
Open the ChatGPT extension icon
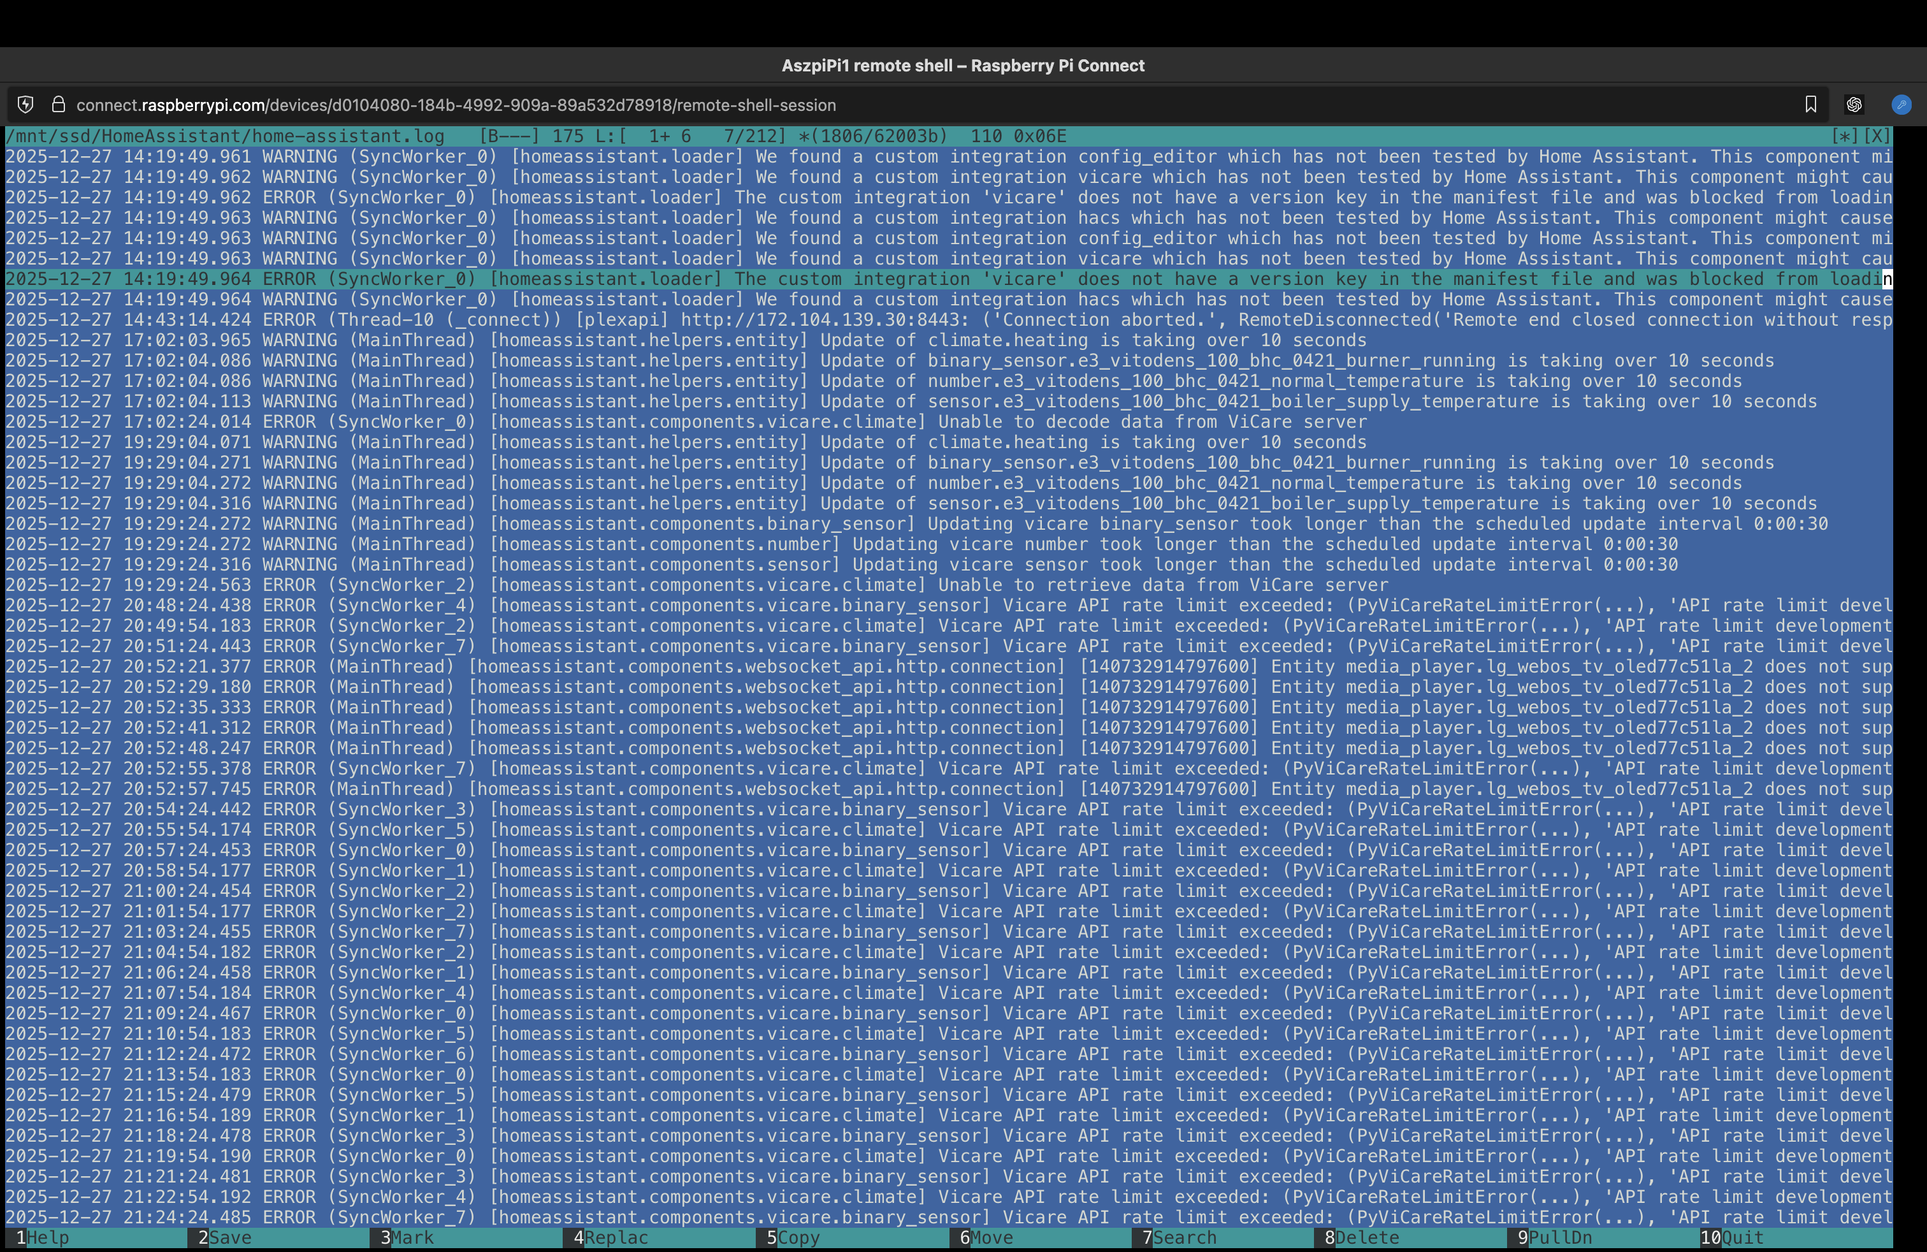click(1854, 104)
